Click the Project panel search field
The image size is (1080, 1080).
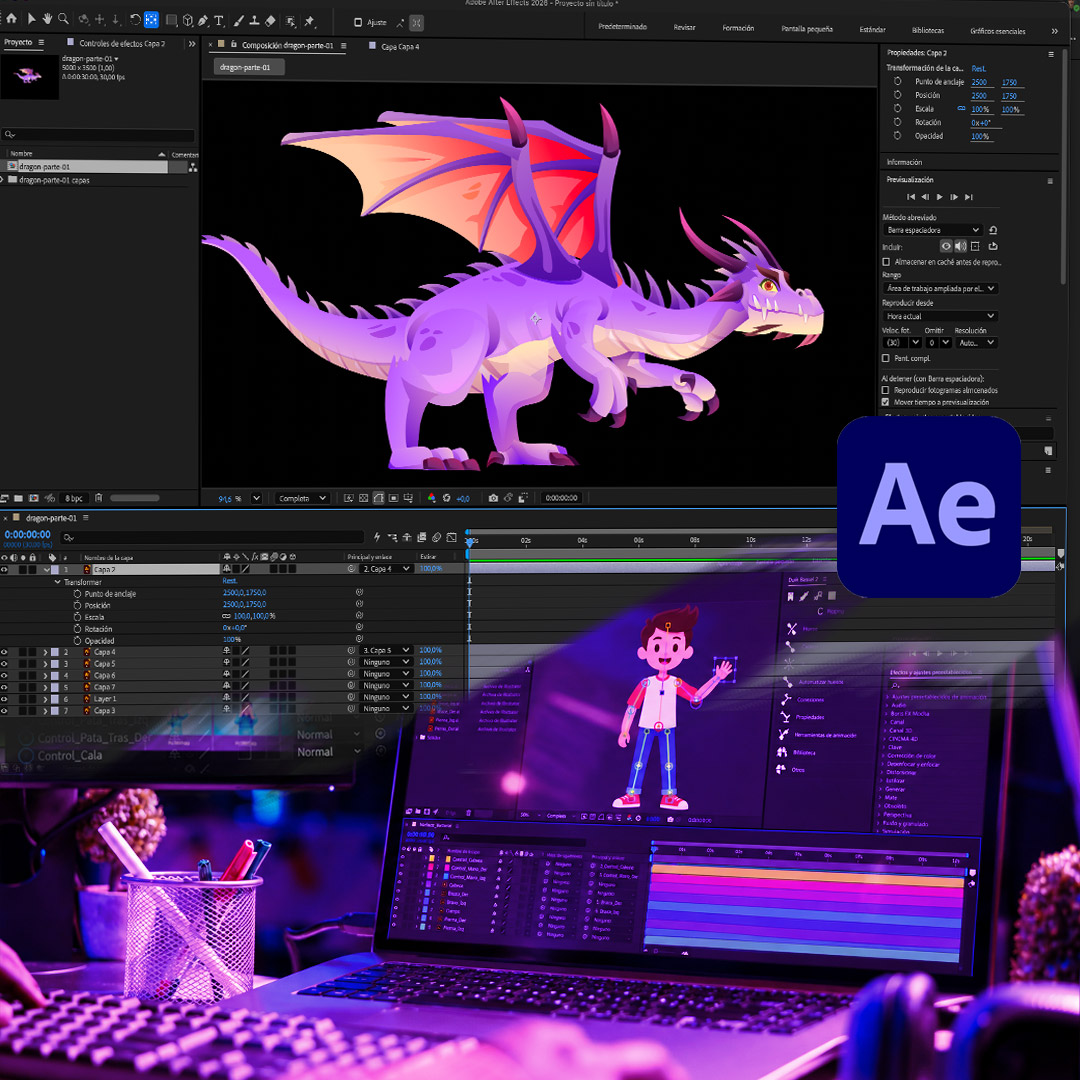coord(98,134)
